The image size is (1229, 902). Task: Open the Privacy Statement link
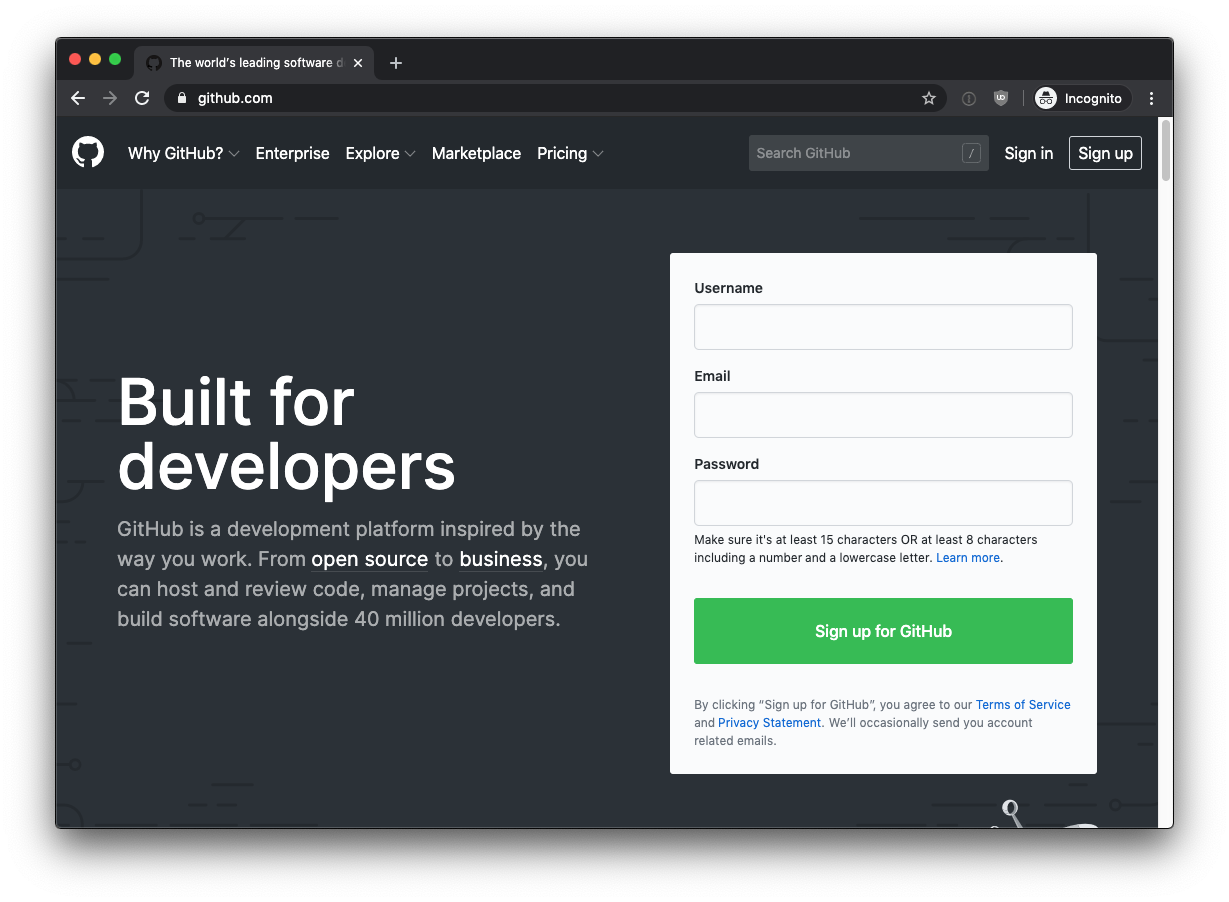769,723
